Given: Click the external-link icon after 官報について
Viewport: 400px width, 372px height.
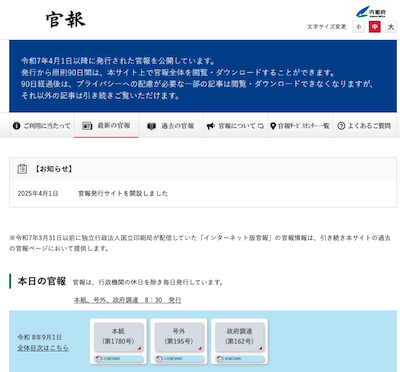Looking at the screenshot, I should [x=261, y=126].
